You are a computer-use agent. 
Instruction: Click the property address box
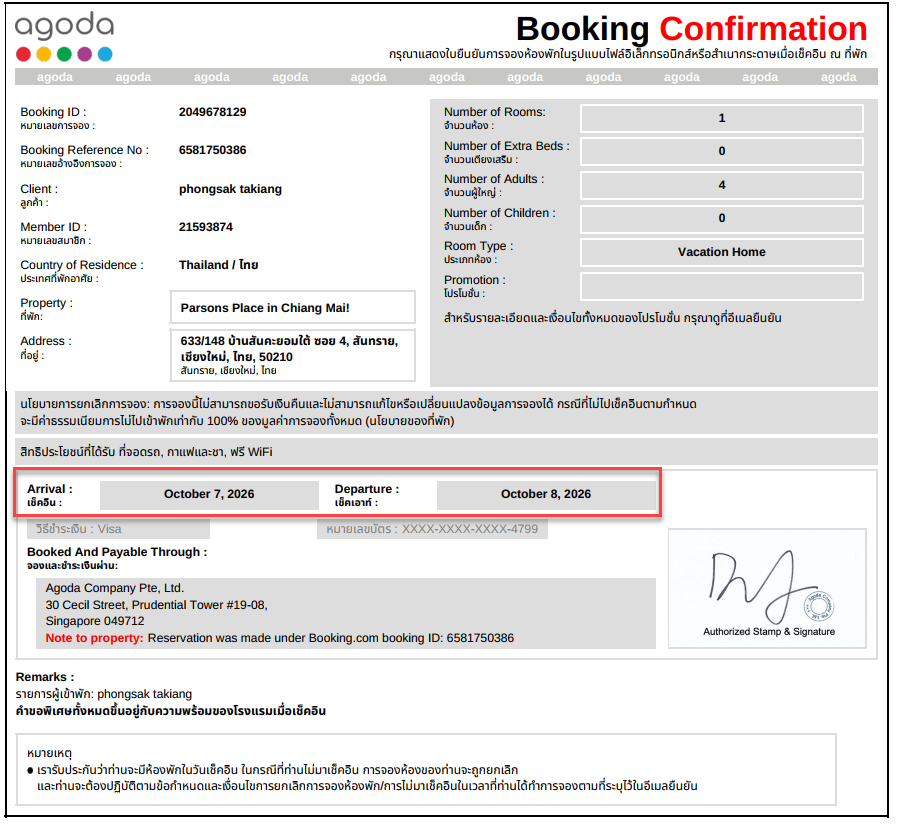click(x=293, y=355)
